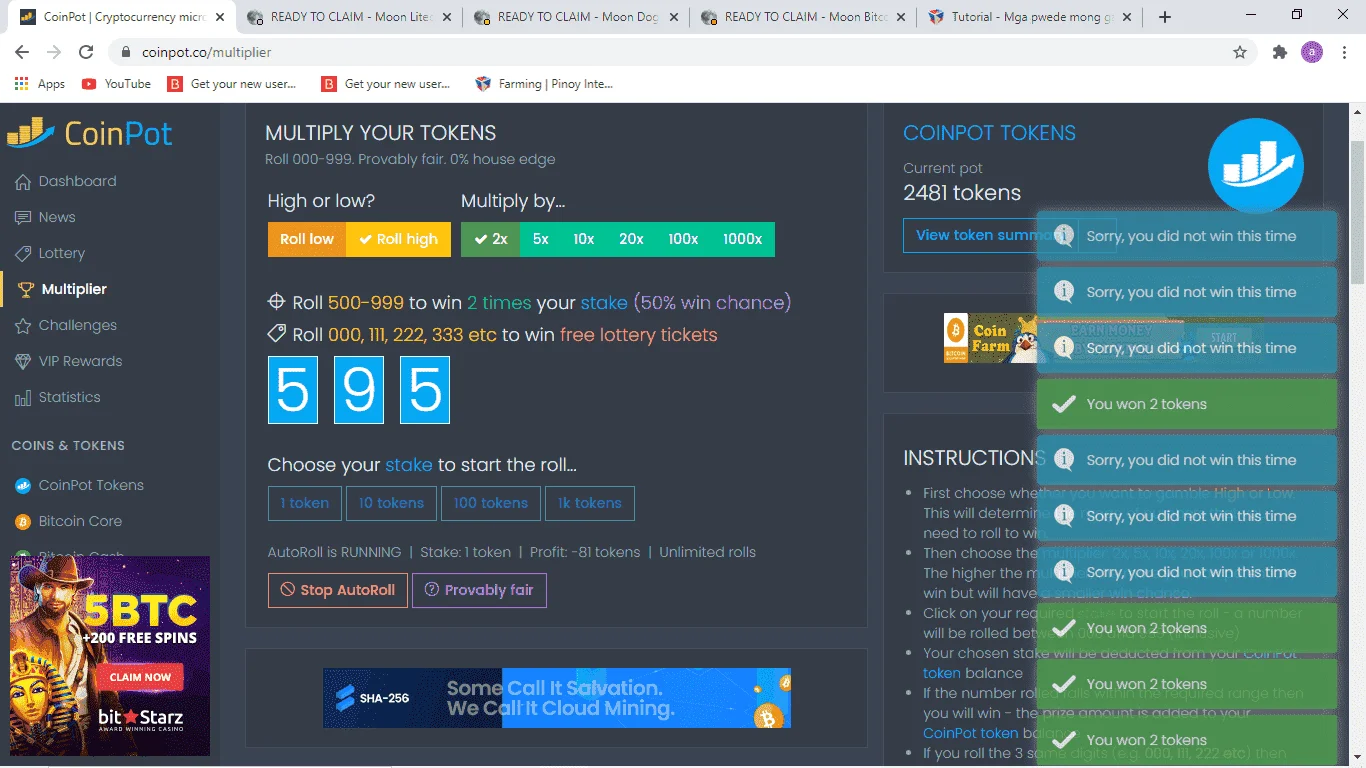Switch to the Tutorial browser tab
1366x768 pixels.
(1030, 17)
